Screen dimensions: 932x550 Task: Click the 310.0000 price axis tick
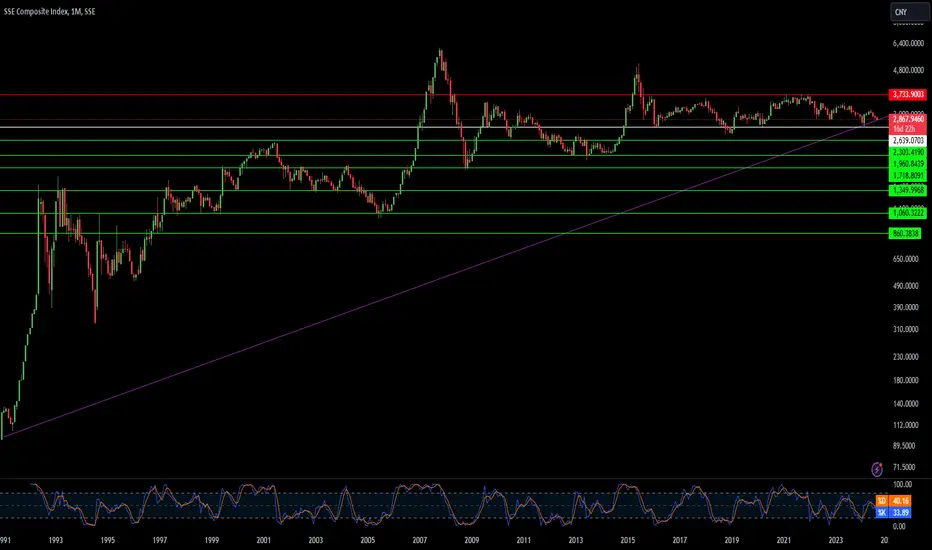(906, 329)
